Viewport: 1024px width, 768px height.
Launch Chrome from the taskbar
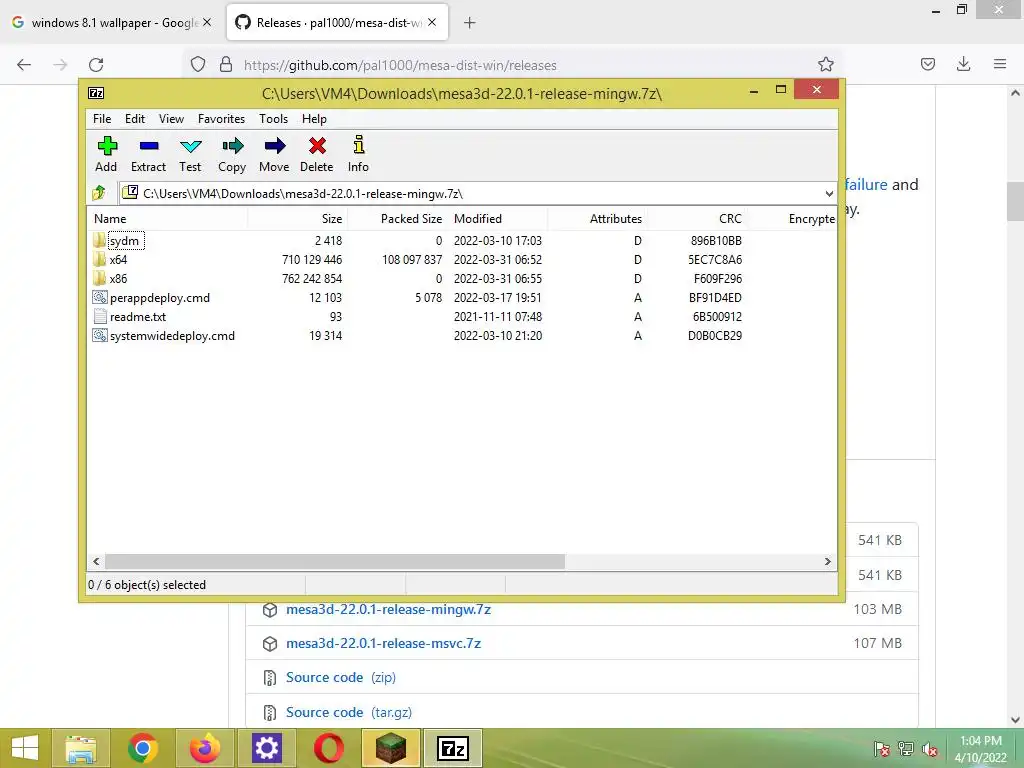tap(142, 748)
